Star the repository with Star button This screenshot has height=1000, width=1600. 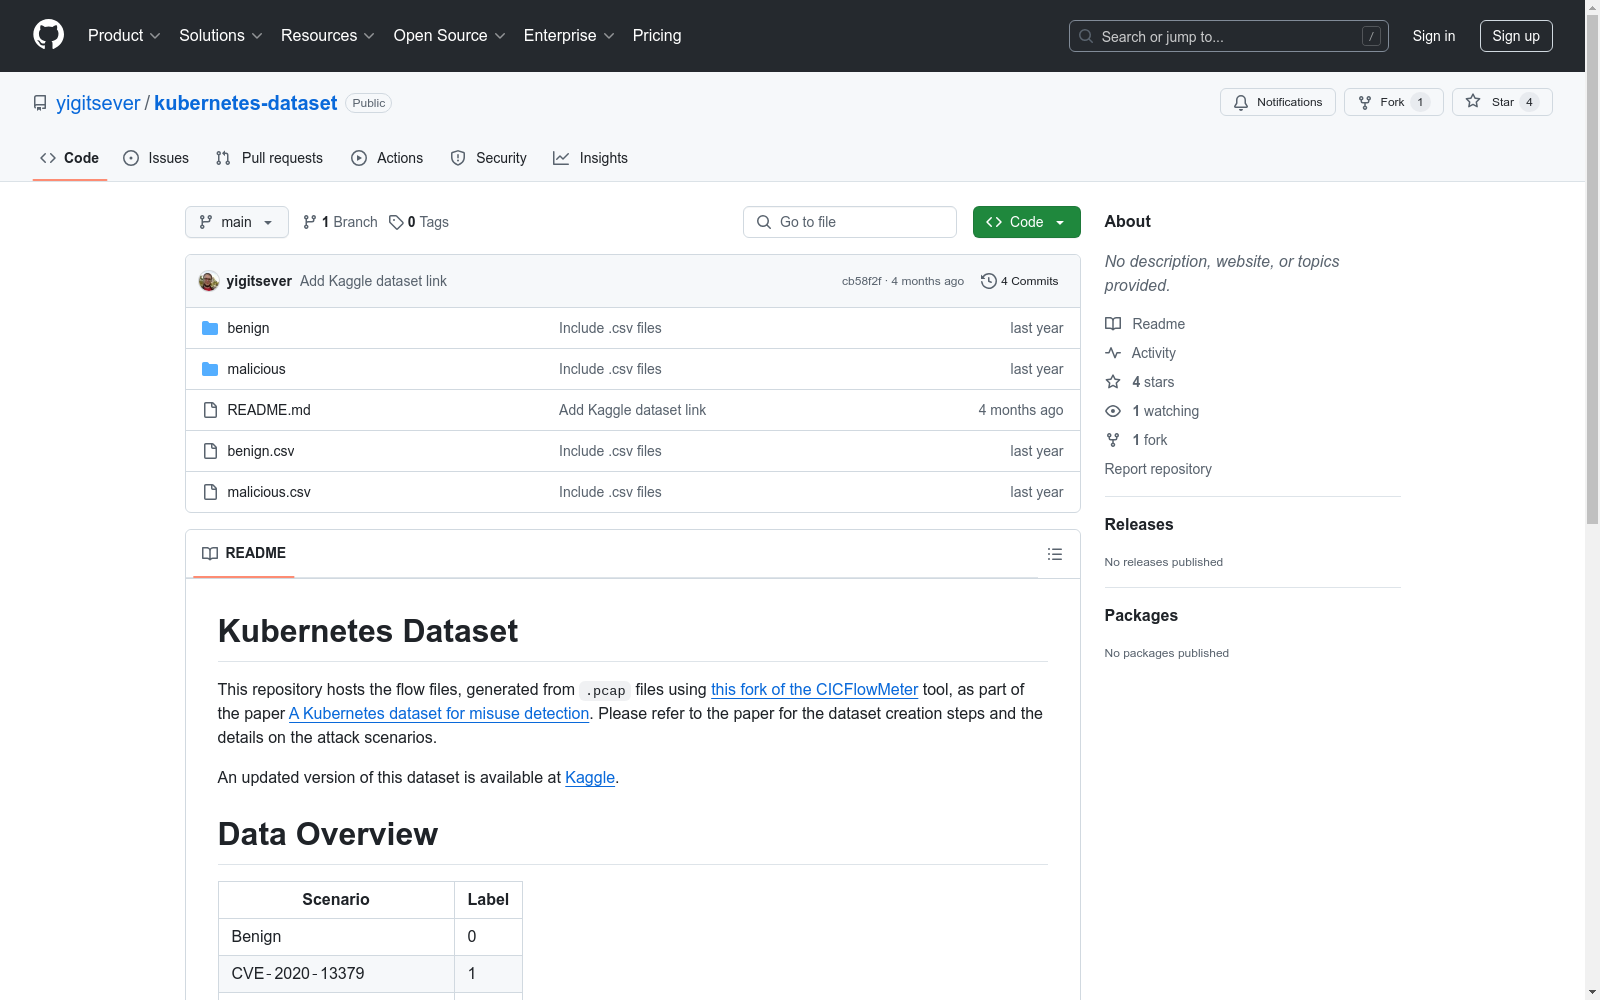coord(1502,102)
